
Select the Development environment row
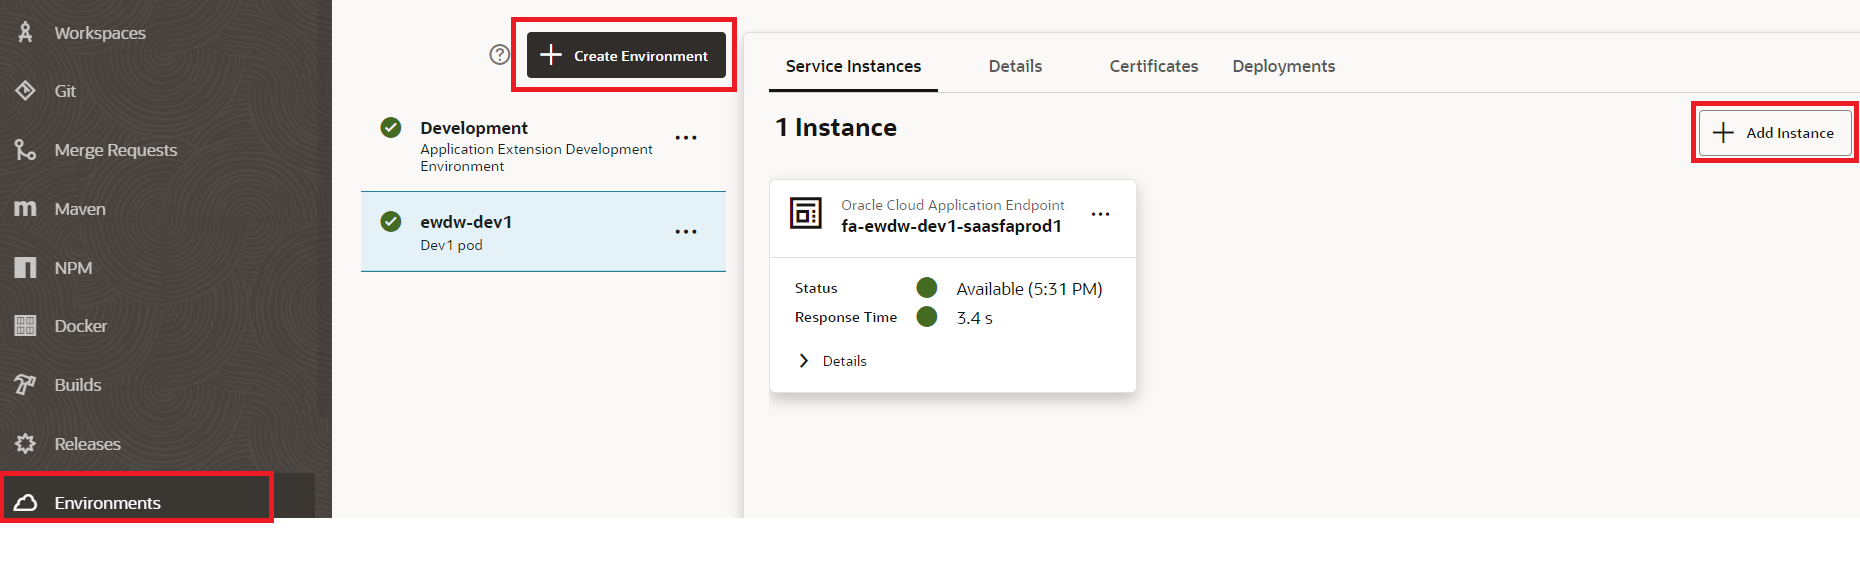click(x=543, y=145)
